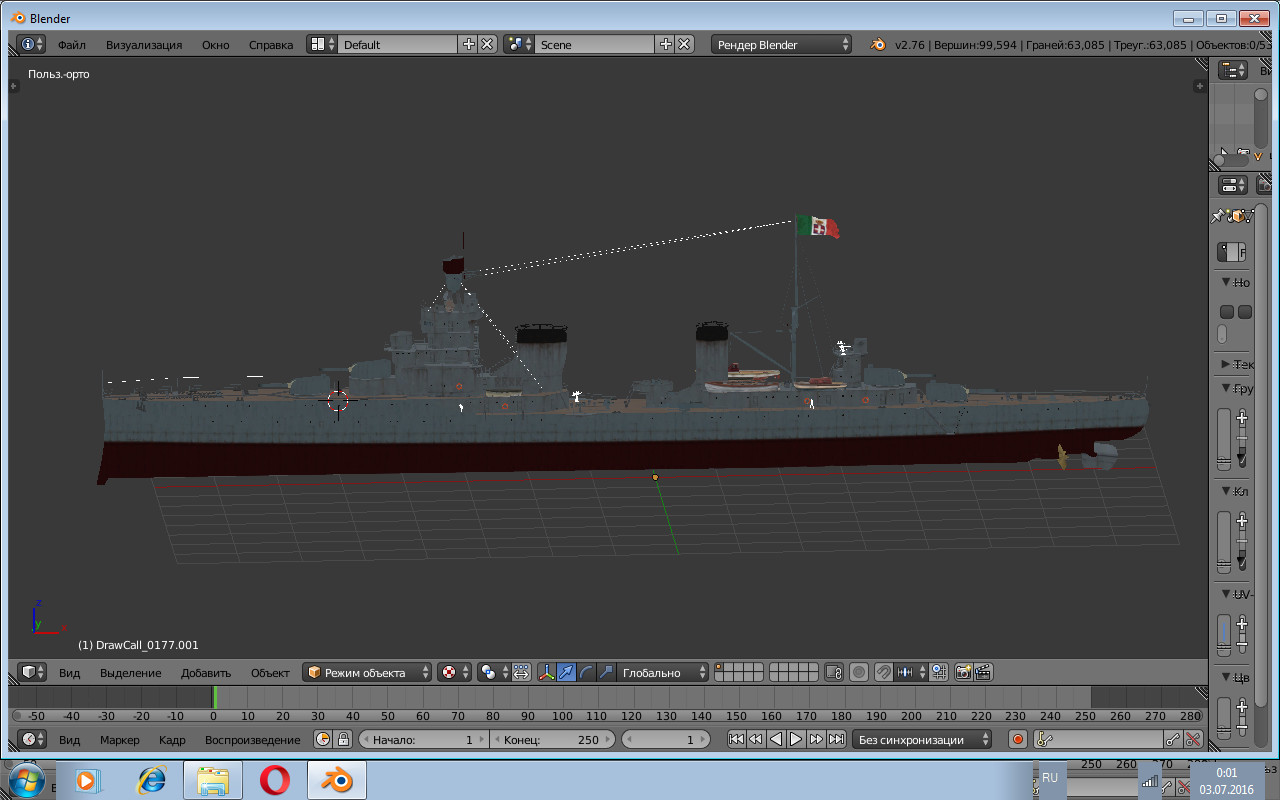1280x800 pixels.
Task: Play the animation forward
Action: [x=796, y=739]
